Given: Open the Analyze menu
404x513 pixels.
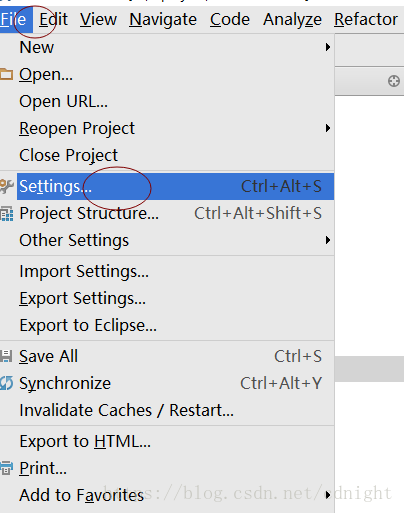Looking at the screenshot, I should (292, 19).
